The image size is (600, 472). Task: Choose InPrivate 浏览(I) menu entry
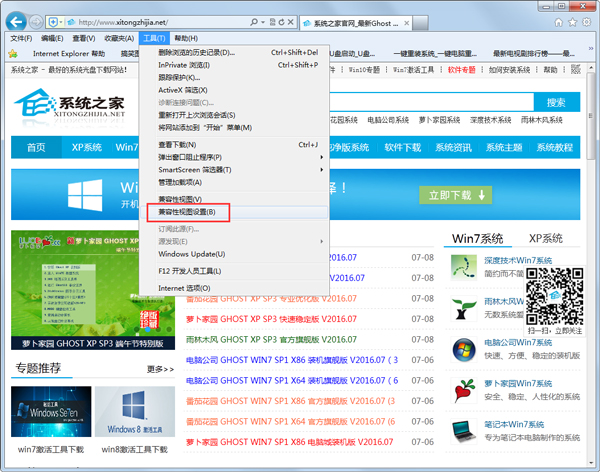click(233, 65)
